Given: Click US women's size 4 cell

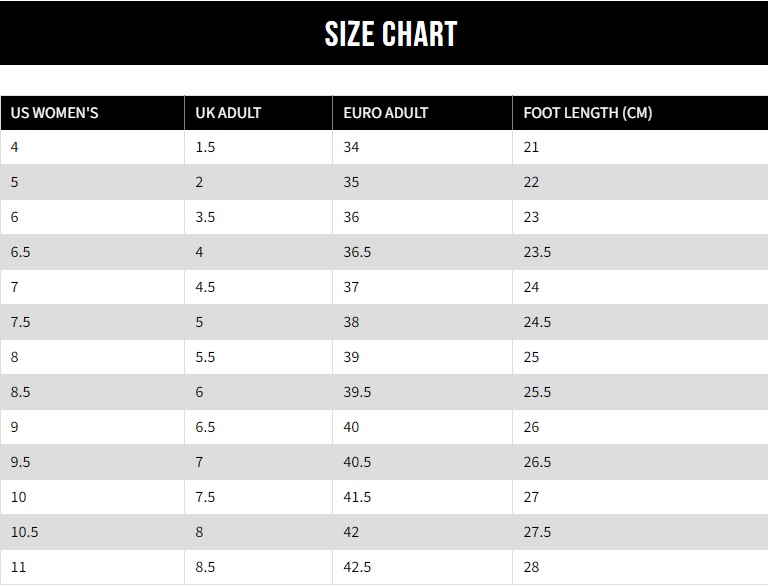Looking at the screenshot, I should [15, 147].
